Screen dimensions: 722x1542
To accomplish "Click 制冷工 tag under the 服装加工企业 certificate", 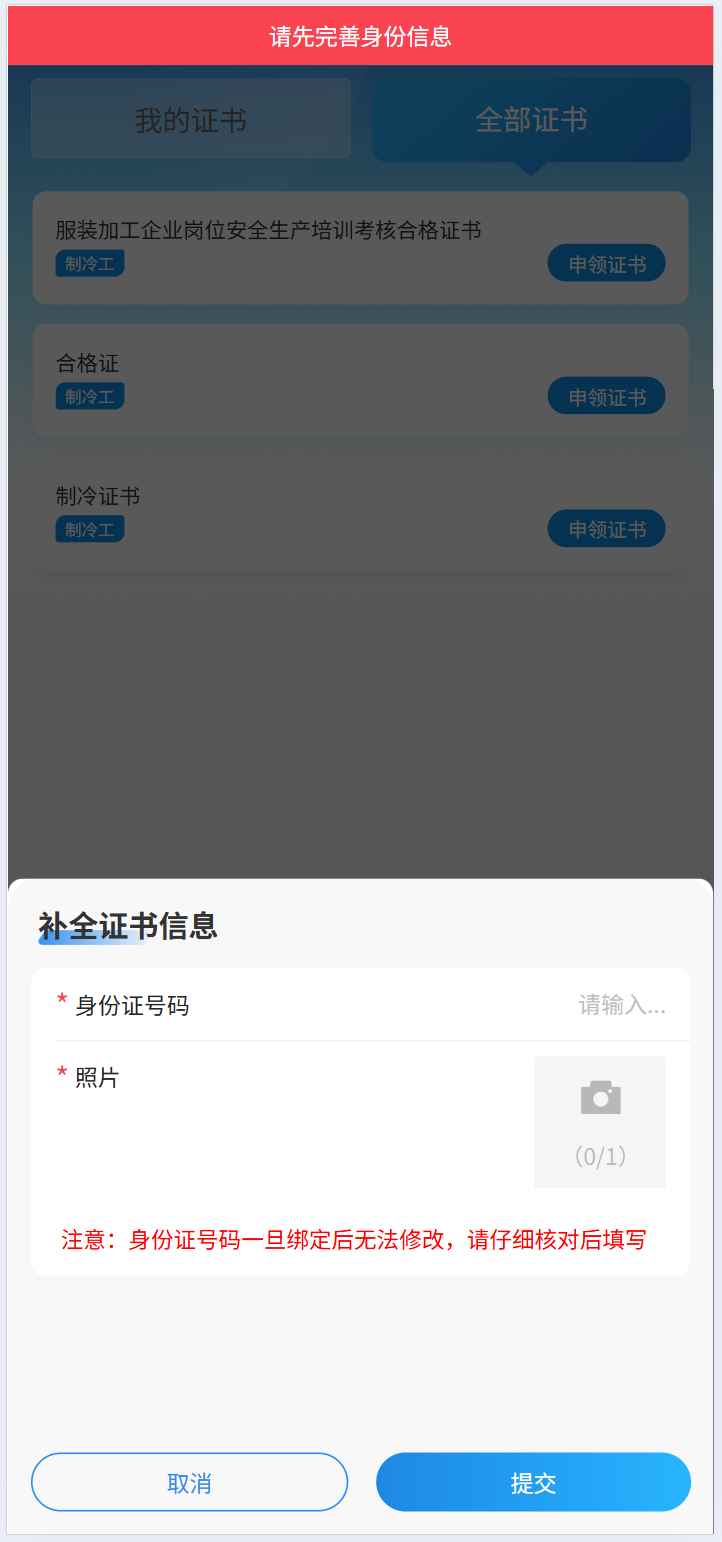I will pyautogui.click(x=90, y=264).
